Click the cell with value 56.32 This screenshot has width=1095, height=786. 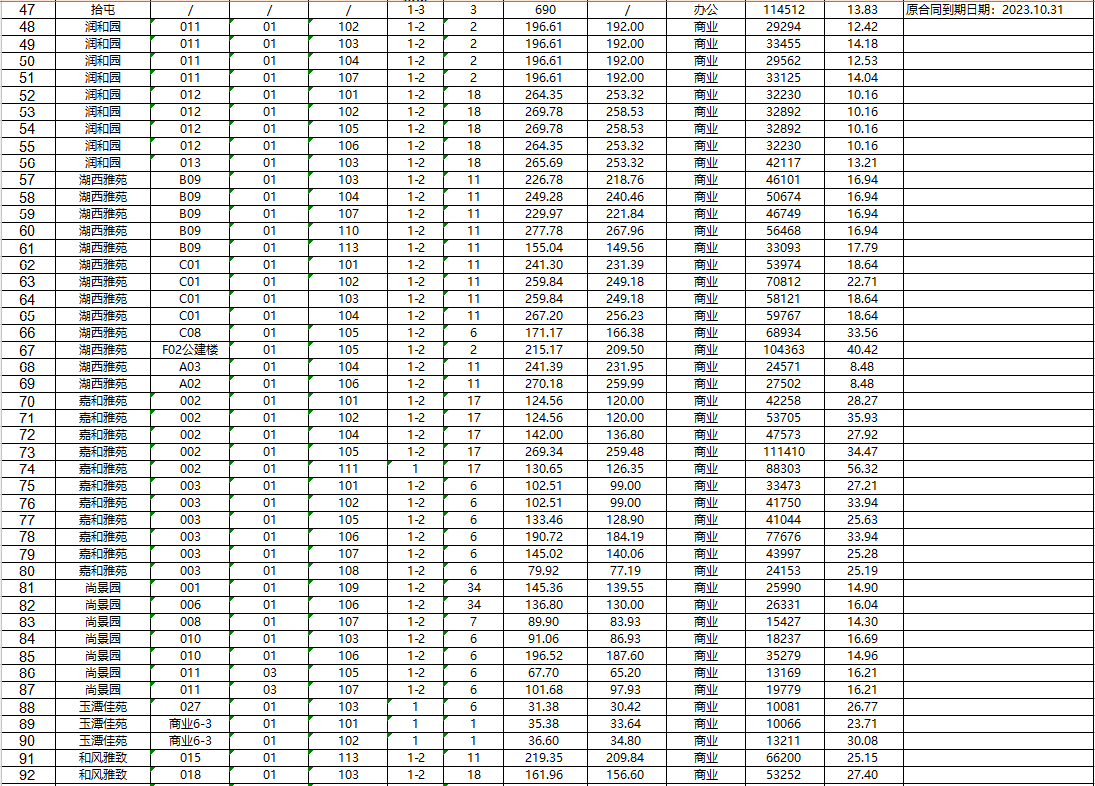point(862,469)
